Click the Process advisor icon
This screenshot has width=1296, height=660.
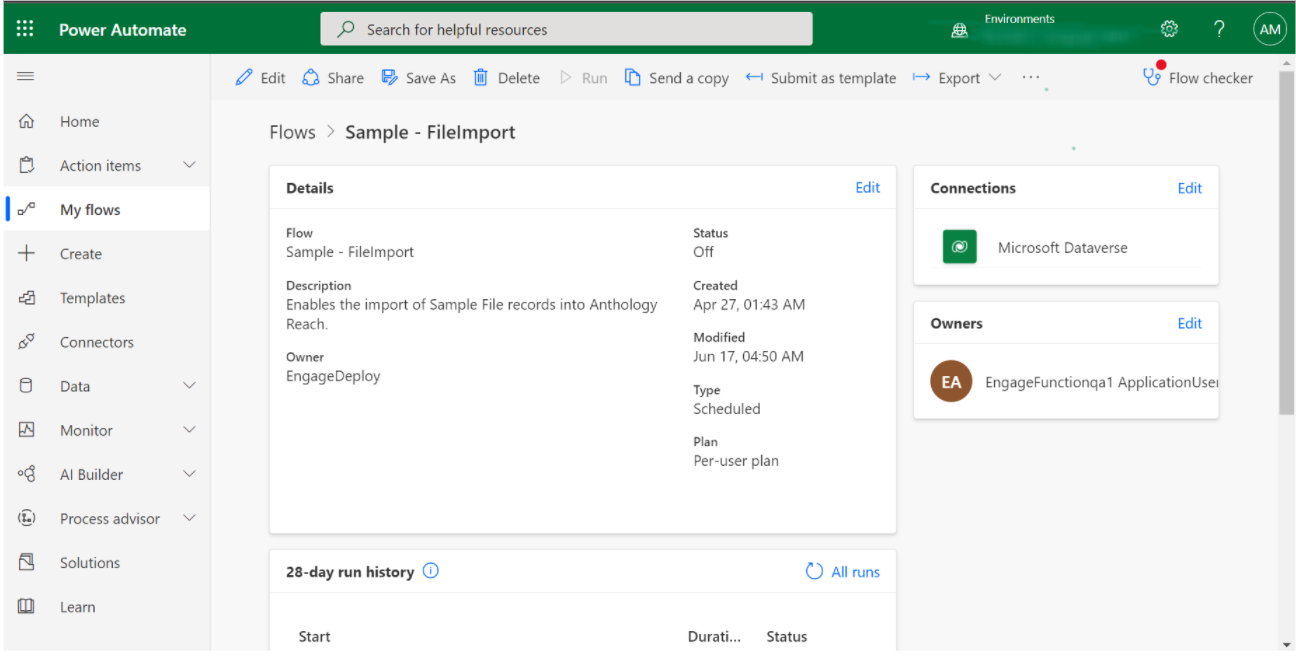pos(27,518)
